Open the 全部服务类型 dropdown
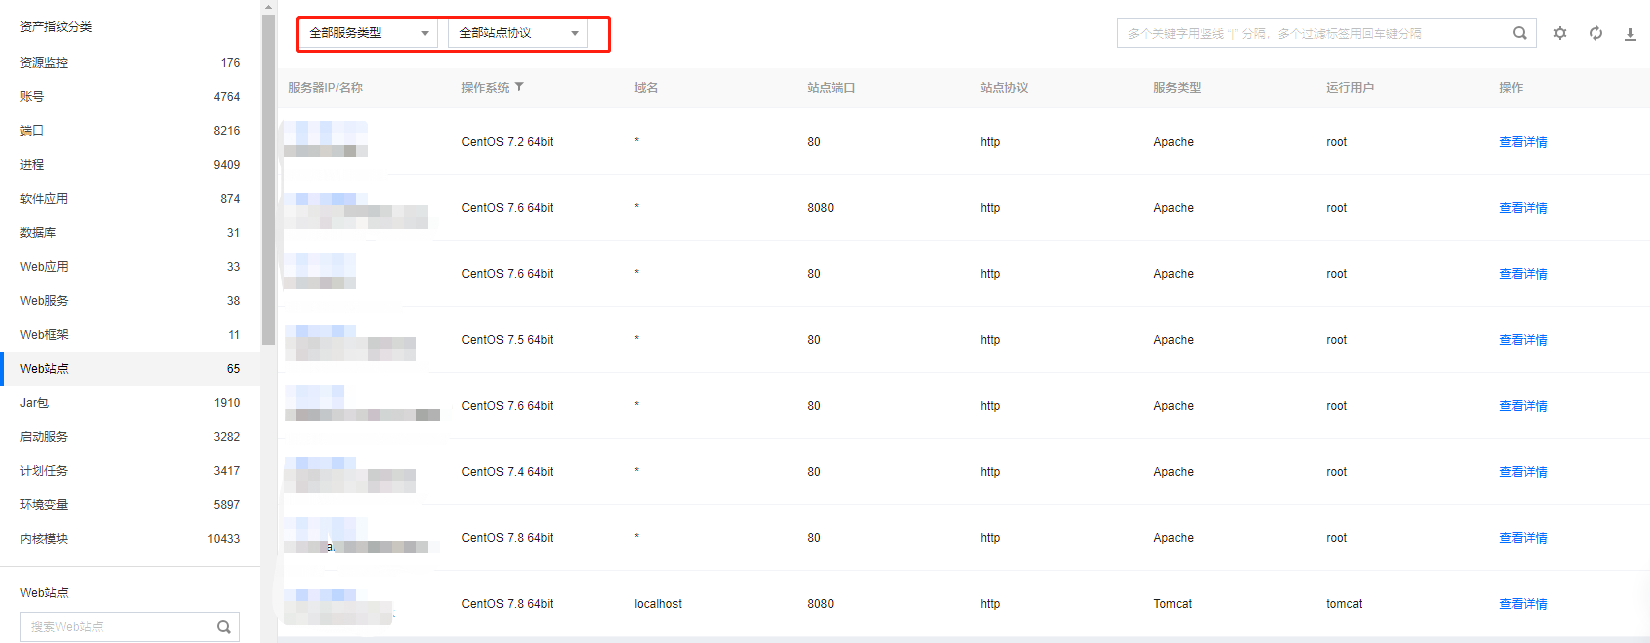Viewport: 1650px width, 643px height. point(368,33)
